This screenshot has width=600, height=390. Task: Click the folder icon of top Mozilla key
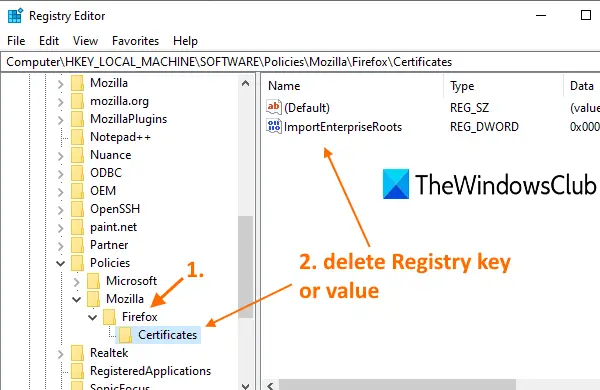click(x=77, y=83)
